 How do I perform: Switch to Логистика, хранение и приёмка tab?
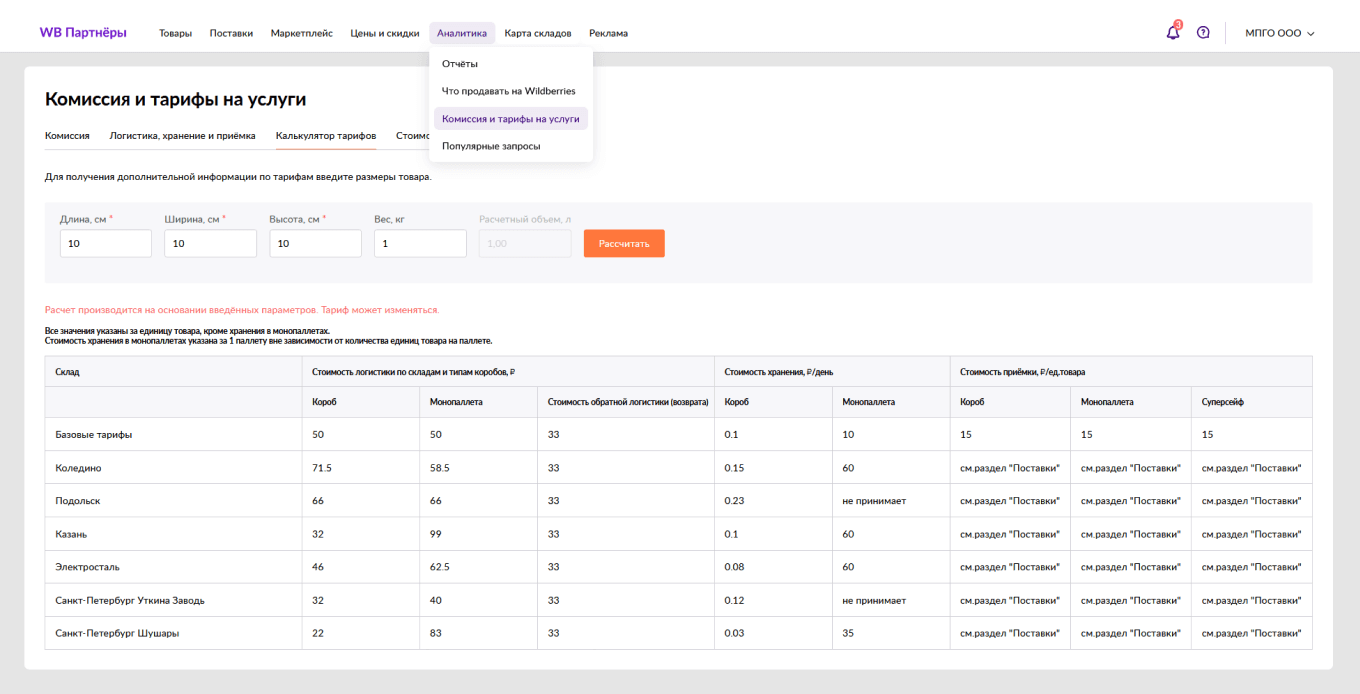tap(182, 135)
